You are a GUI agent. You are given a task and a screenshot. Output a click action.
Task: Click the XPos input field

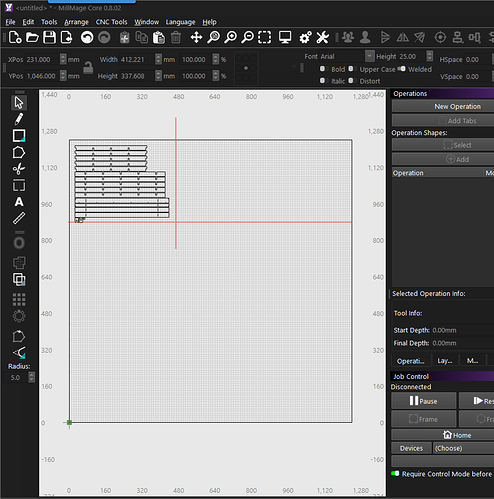point(42,59)
